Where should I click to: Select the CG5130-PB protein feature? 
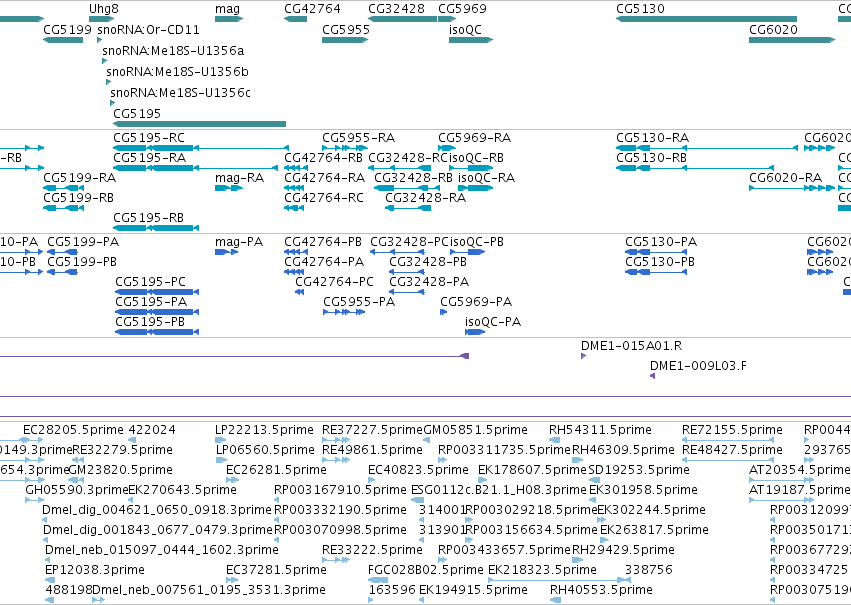tap(656, 272)
